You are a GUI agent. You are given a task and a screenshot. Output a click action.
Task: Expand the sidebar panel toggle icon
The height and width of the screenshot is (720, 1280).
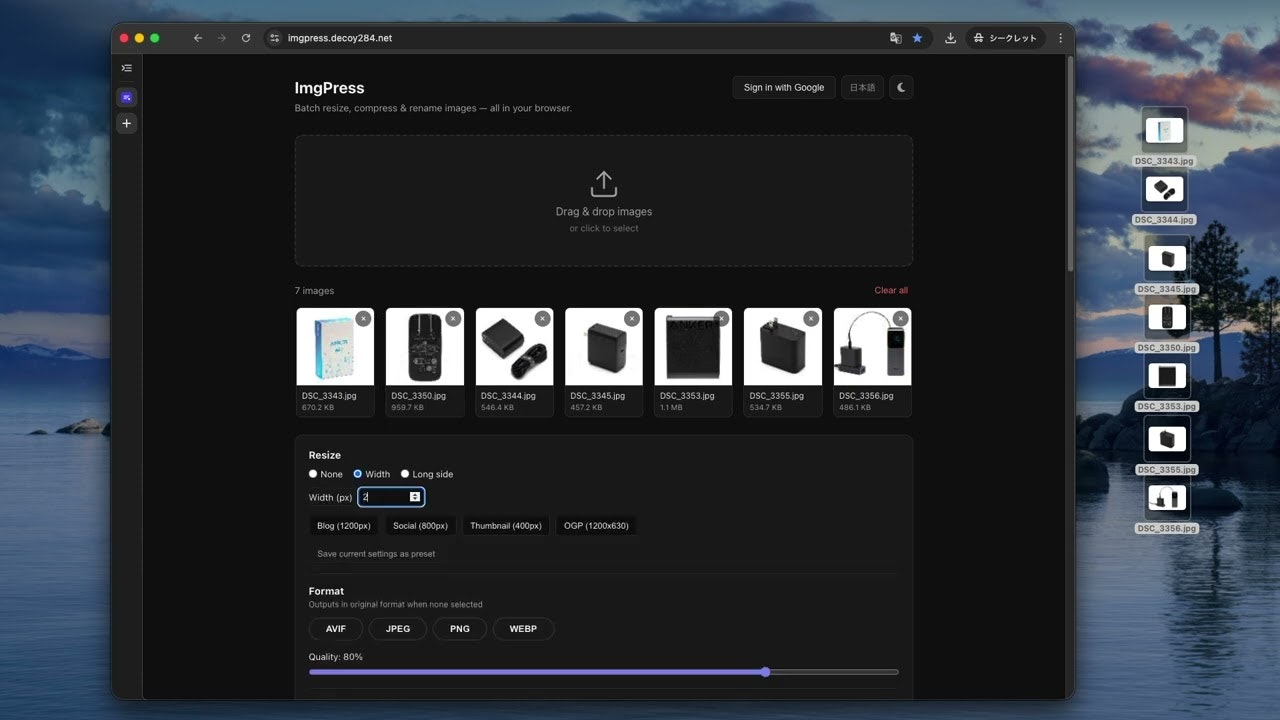(126, 68)
